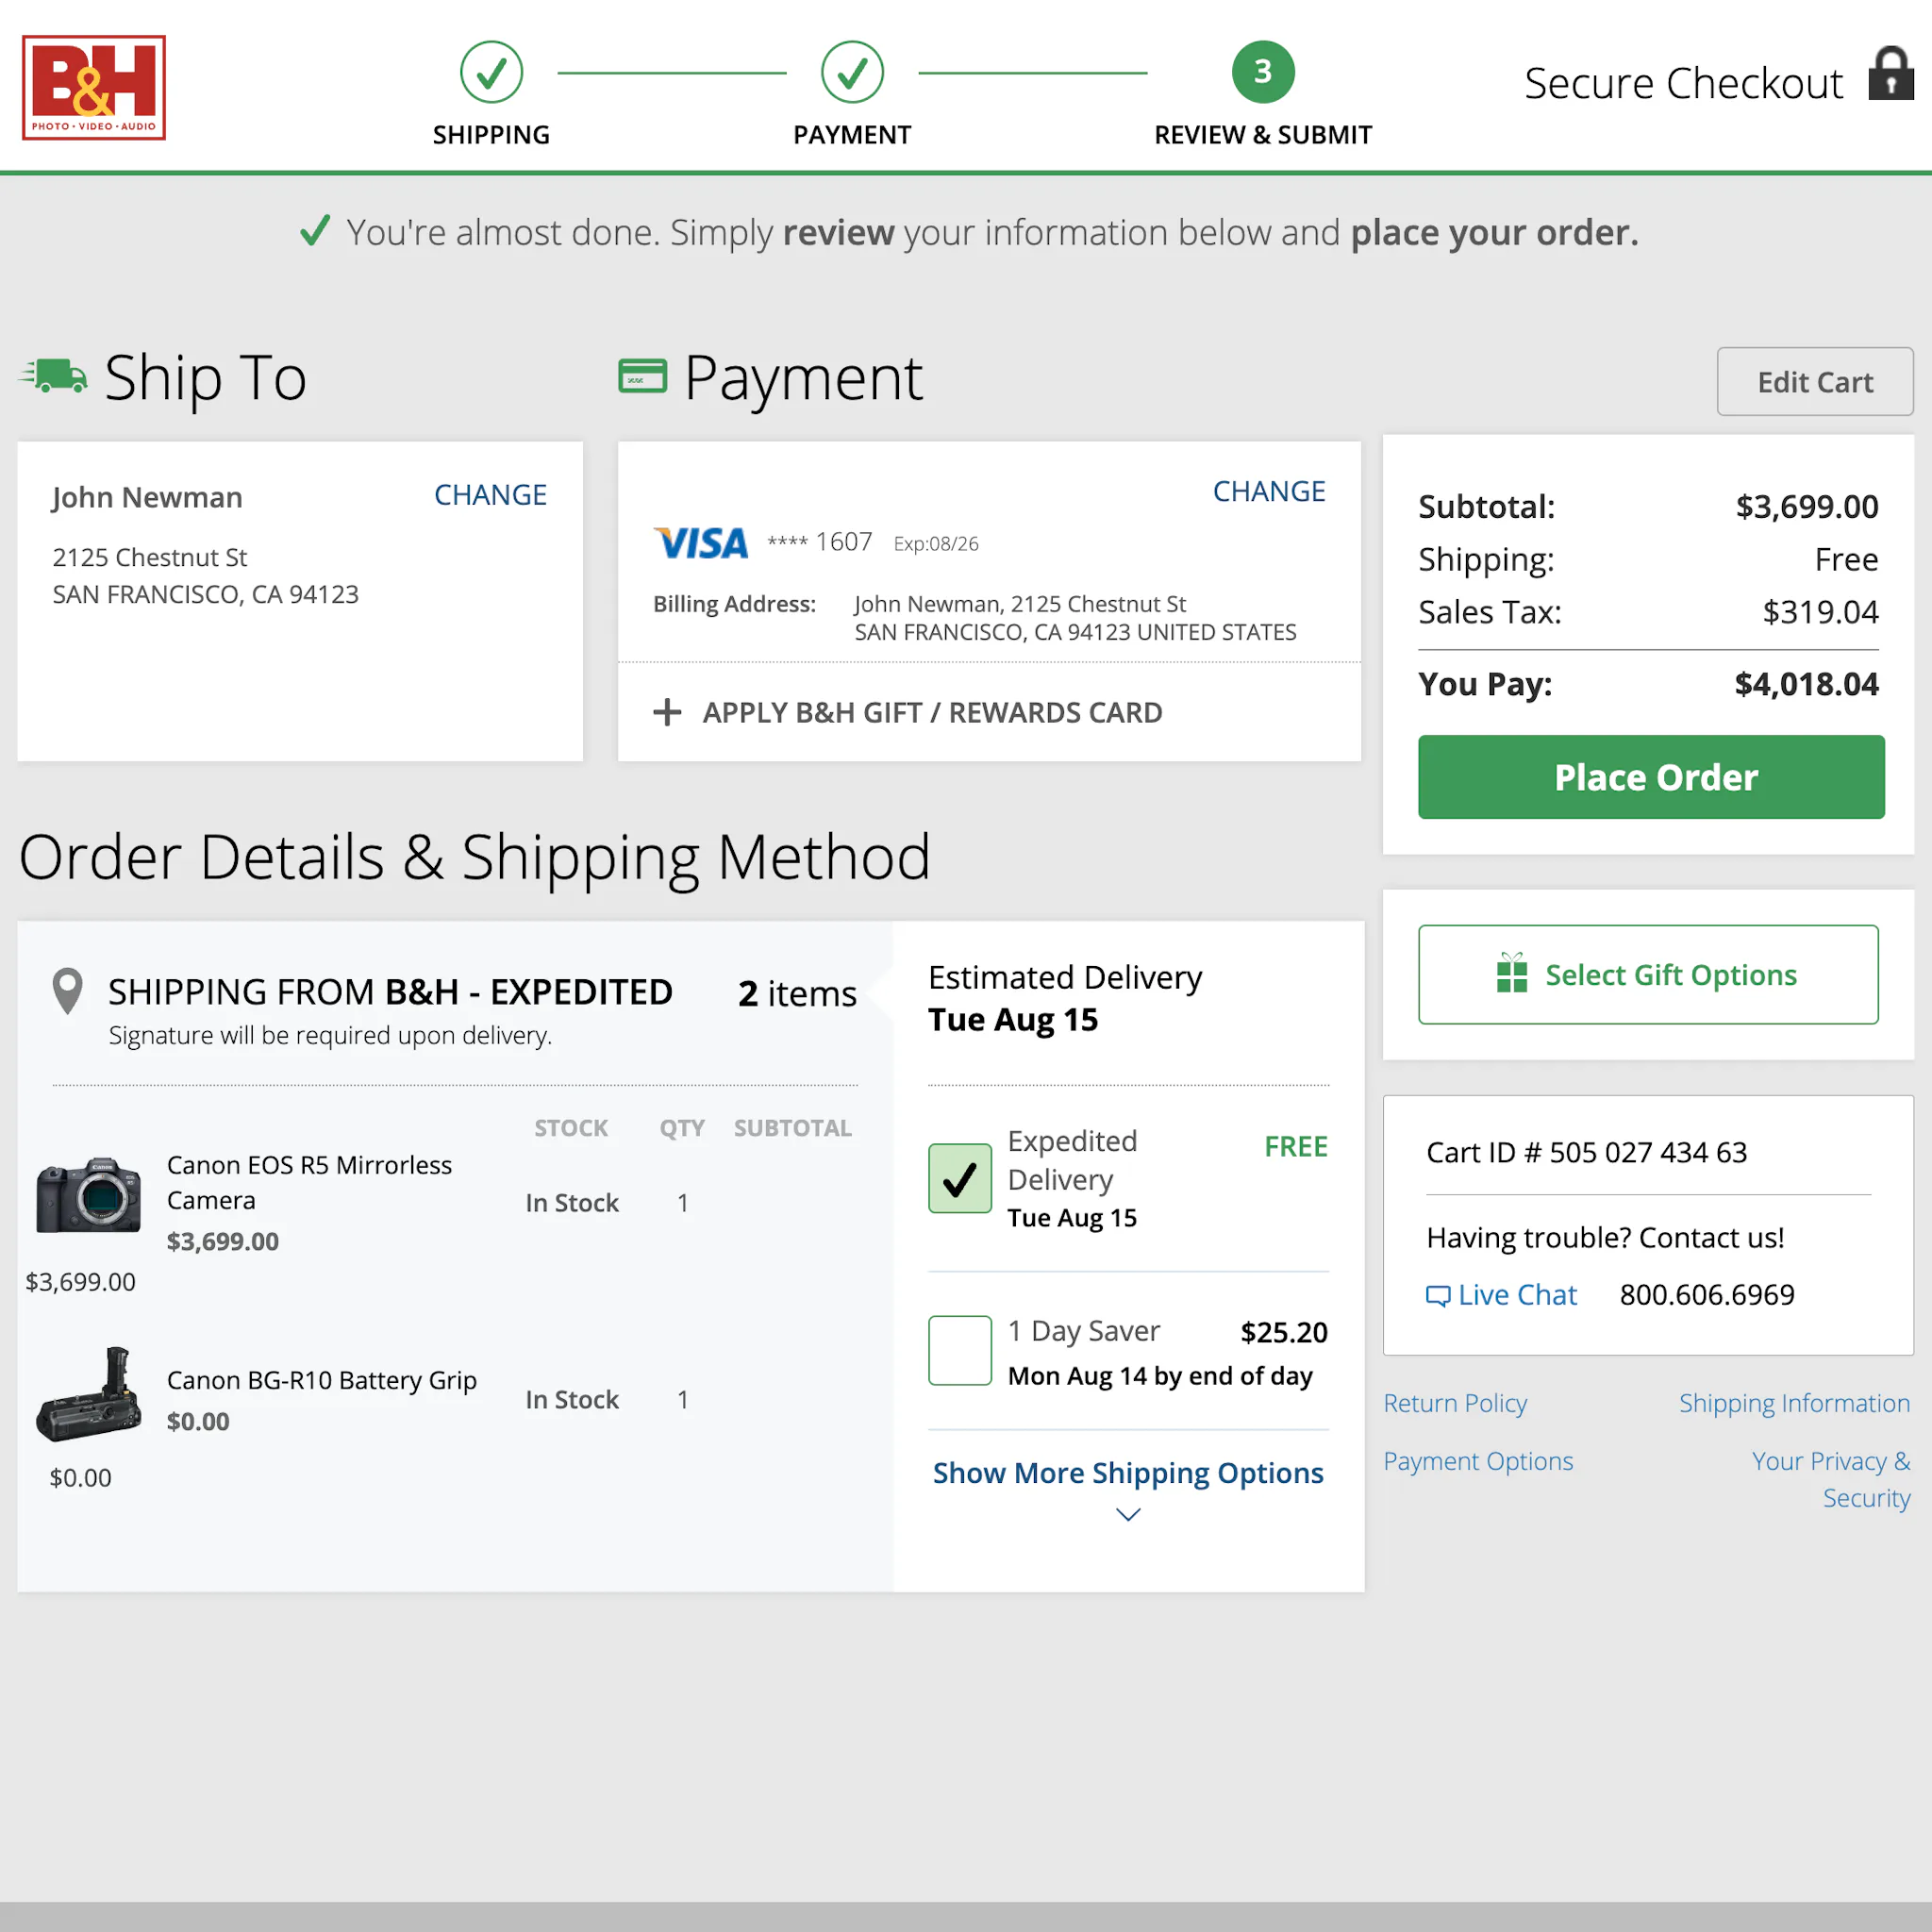Click the green credit card icon by Payment
1932x1932 pixels.
tap(642, 376)
